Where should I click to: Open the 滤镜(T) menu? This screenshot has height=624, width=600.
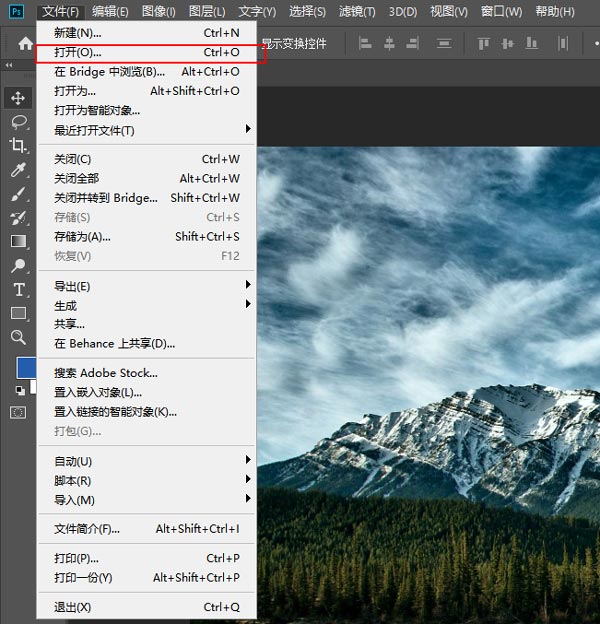tap(355, 12)
